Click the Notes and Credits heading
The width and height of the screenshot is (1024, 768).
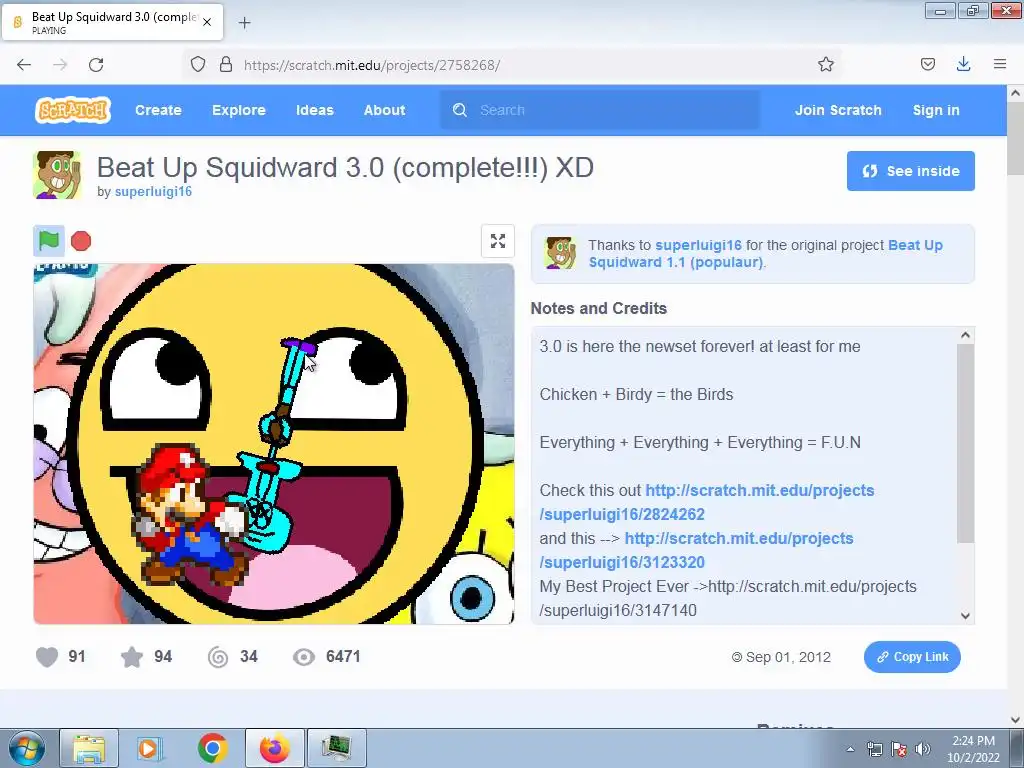[x=598, y=308]
